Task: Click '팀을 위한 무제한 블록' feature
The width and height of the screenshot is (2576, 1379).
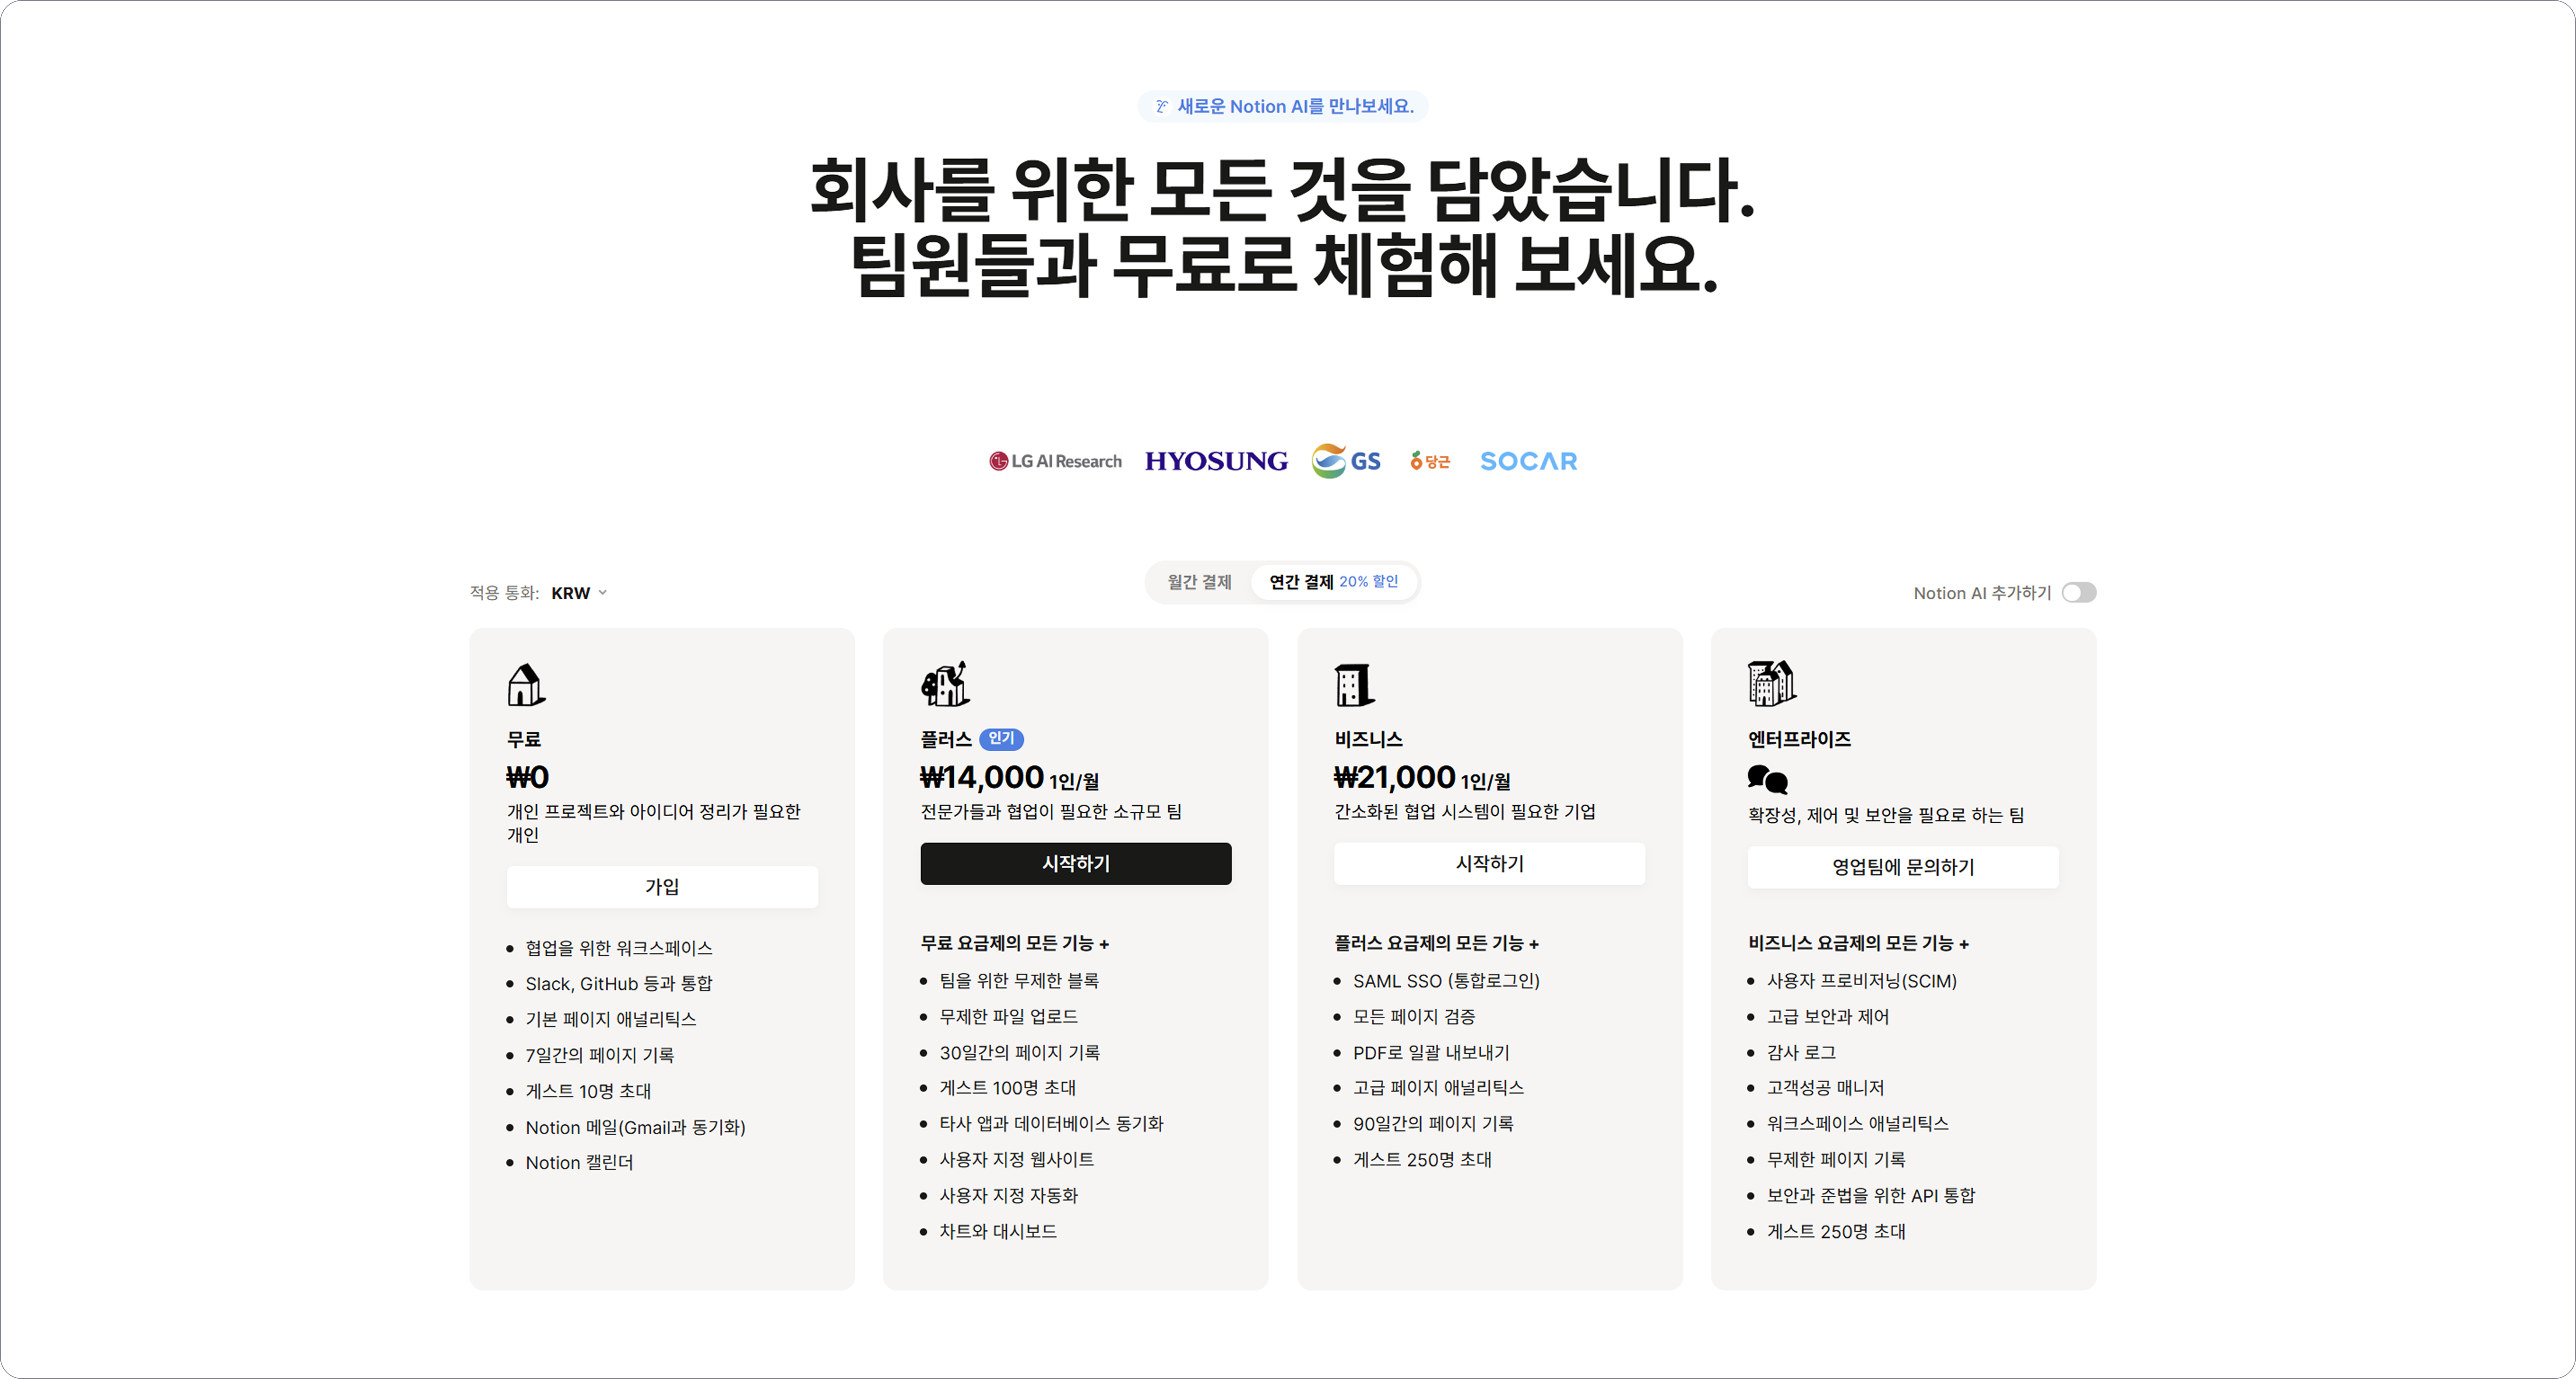Action: (1019, 981)
